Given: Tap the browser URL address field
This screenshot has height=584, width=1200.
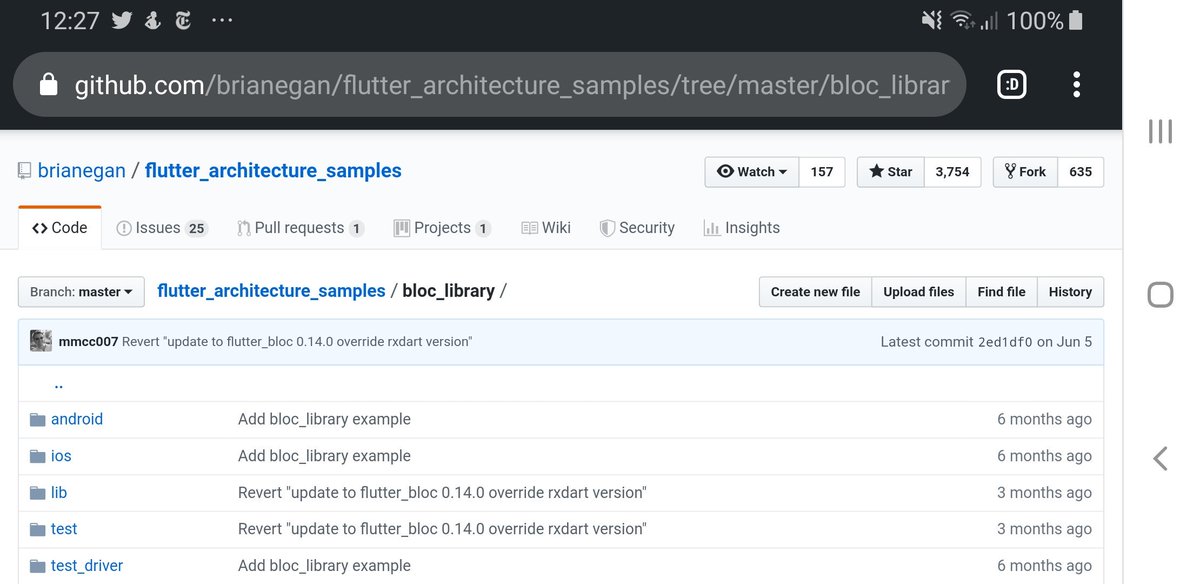Looking at the screenshot, I should point(490,85).
